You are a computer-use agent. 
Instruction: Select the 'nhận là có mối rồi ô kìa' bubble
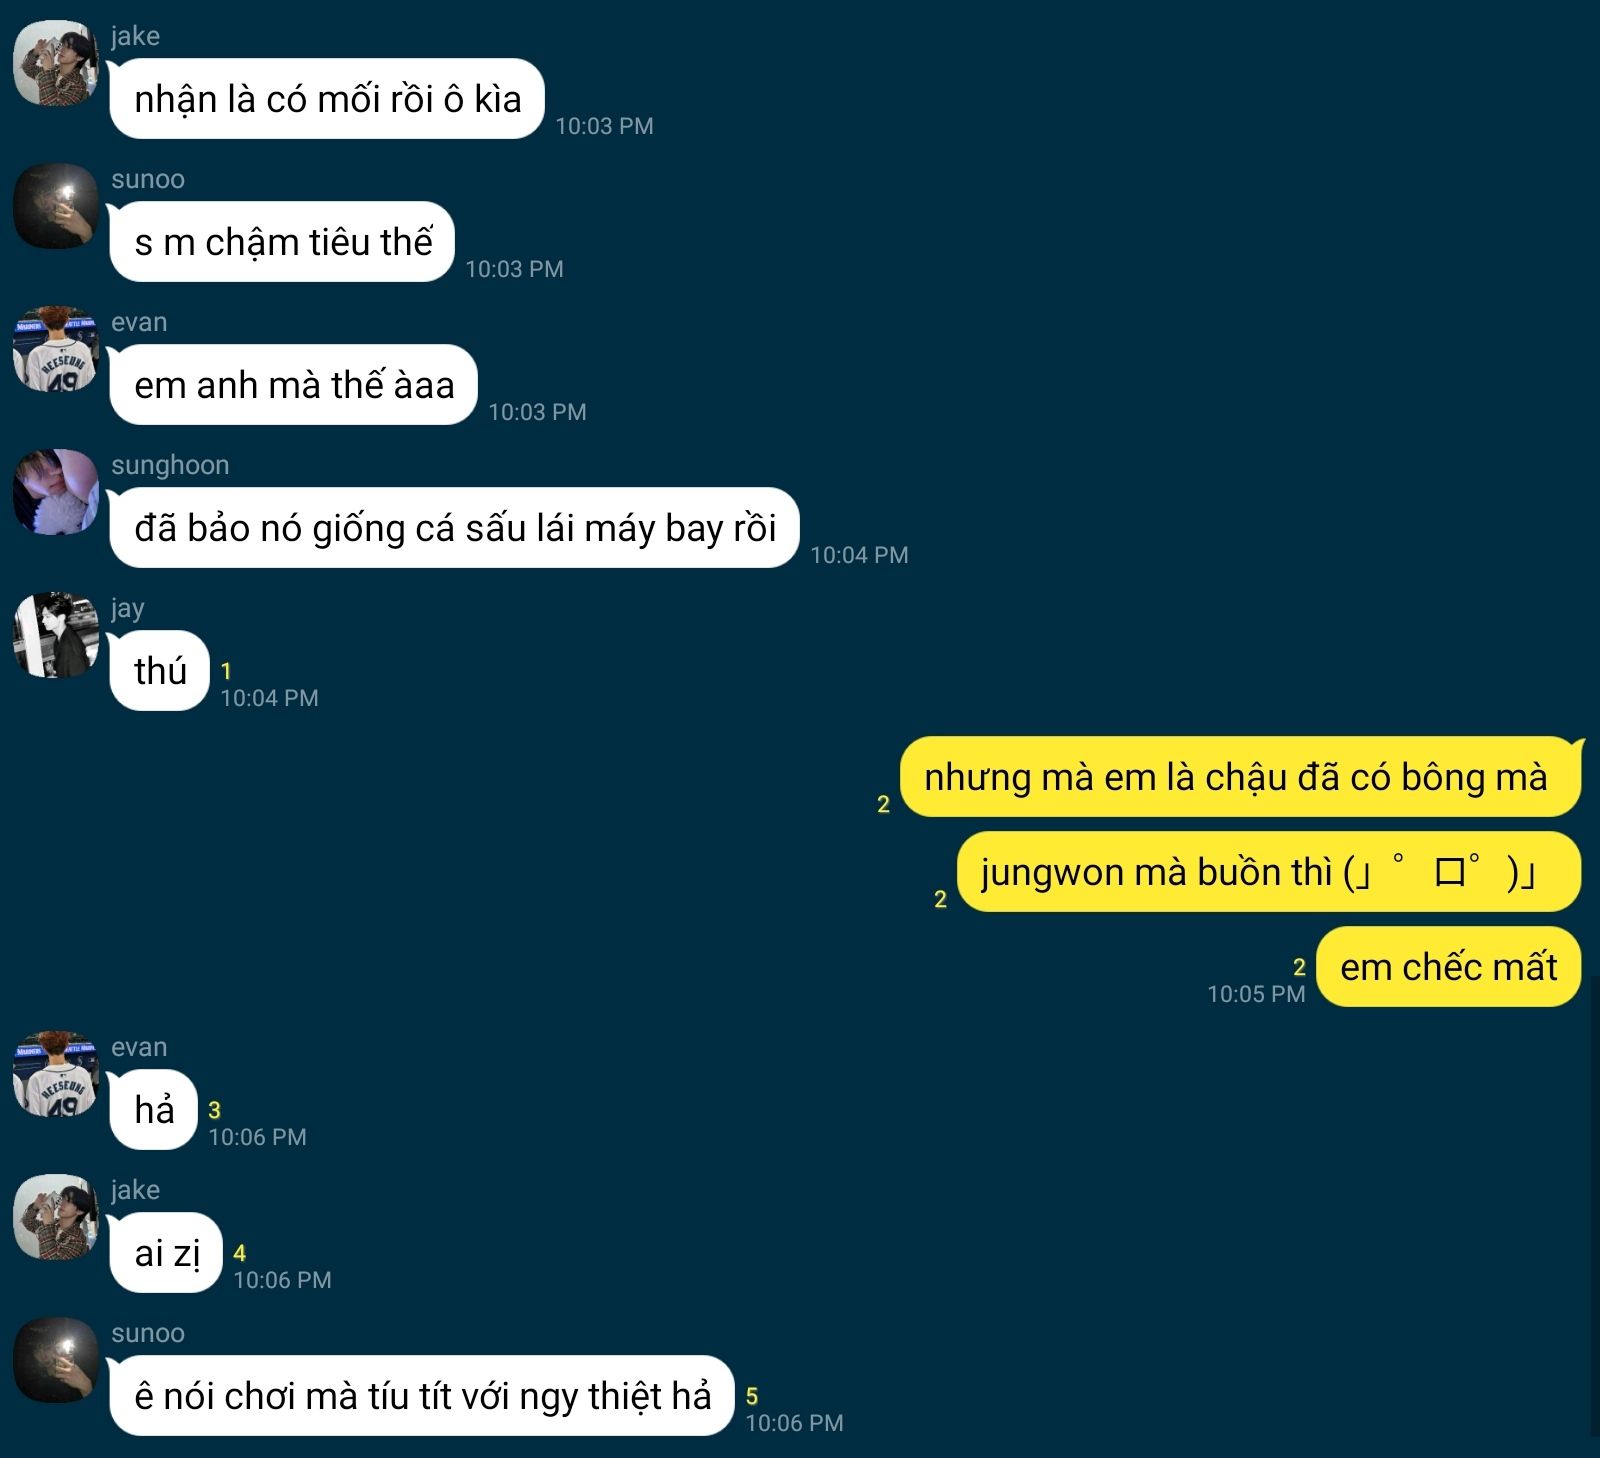coord(326,99)
